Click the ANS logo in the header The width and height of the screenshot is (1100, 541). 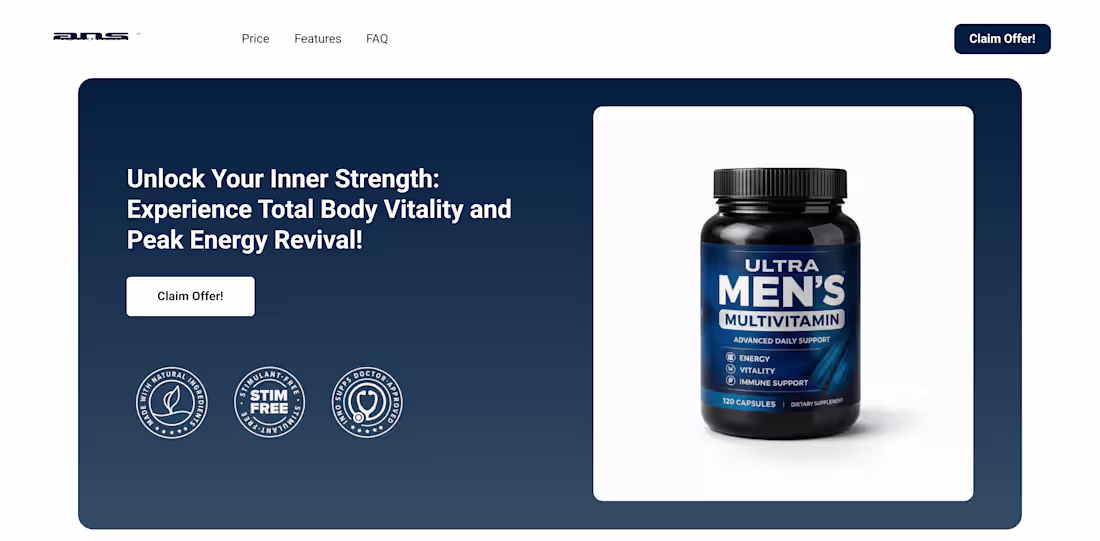coord(91,36)
